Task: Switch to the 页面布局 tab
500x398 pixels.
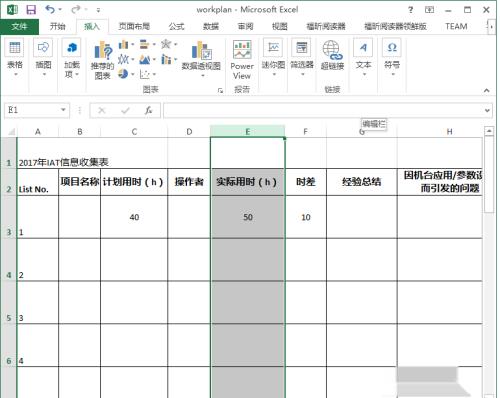Action: (x=134, y=26)
